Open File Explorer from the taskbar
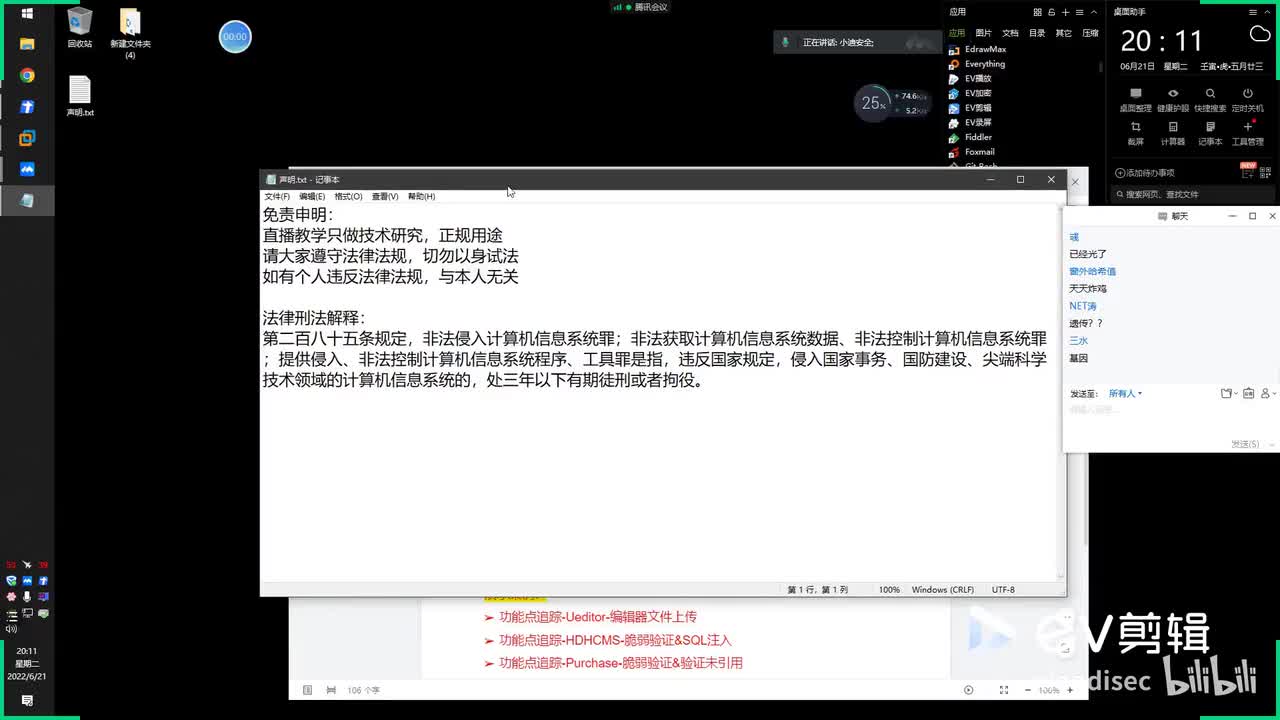This screenshot has width=1280, height=720. (x=27, y=44)
